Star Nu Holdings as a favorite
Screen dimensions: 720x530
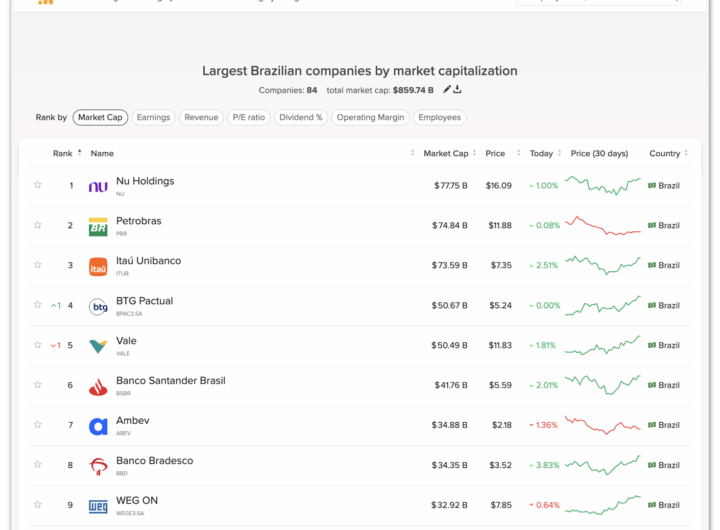38,185
